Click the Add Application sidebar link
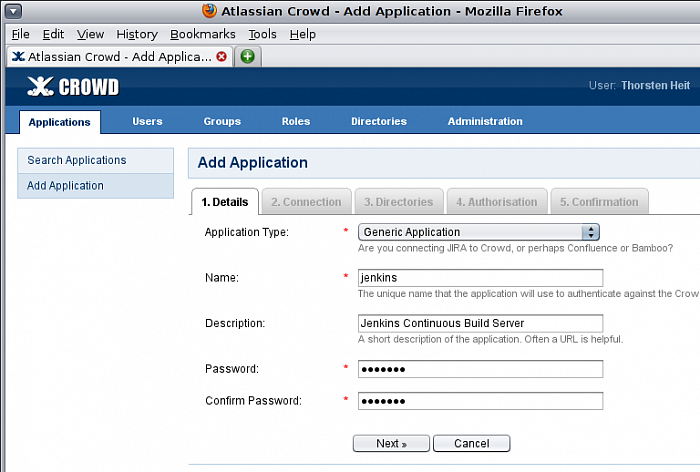Viewport: 700px width, 472px height. point(65,185)
